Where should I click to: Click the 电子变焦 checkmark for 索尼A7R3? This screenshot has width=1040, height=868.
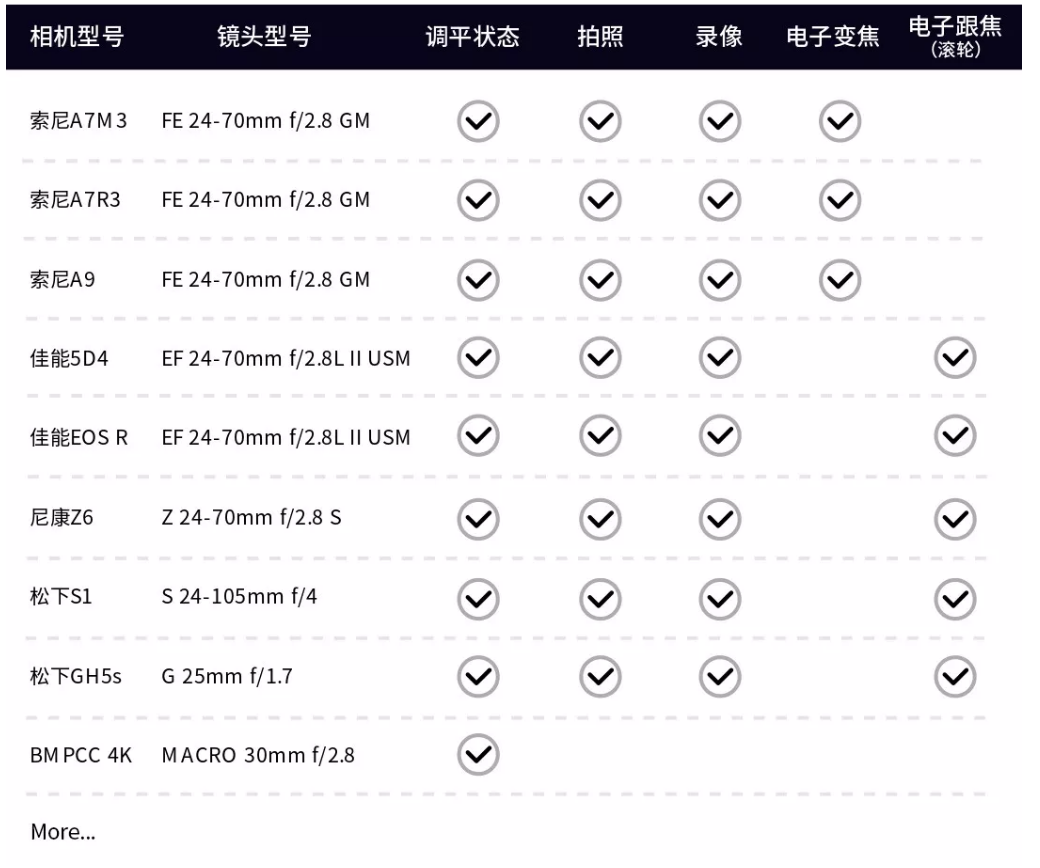840,200
